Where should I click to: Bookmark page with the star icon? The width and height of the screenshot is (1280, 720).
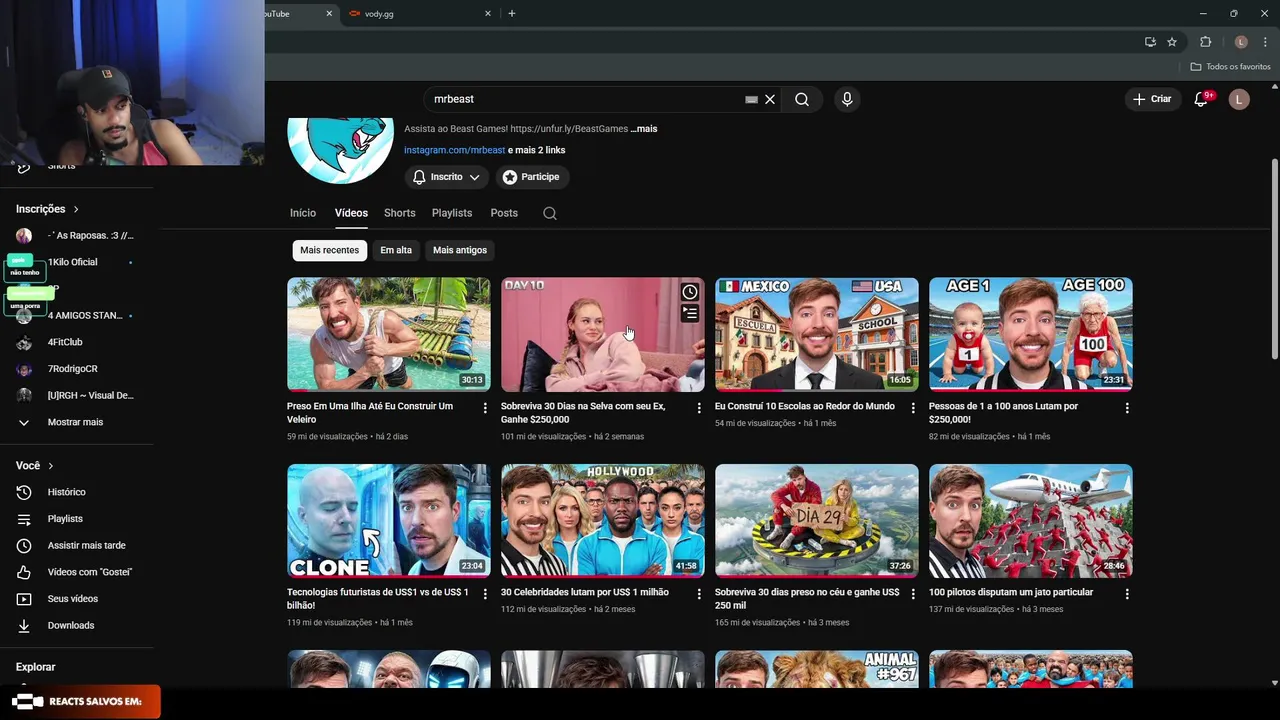tap(1172, 42)
